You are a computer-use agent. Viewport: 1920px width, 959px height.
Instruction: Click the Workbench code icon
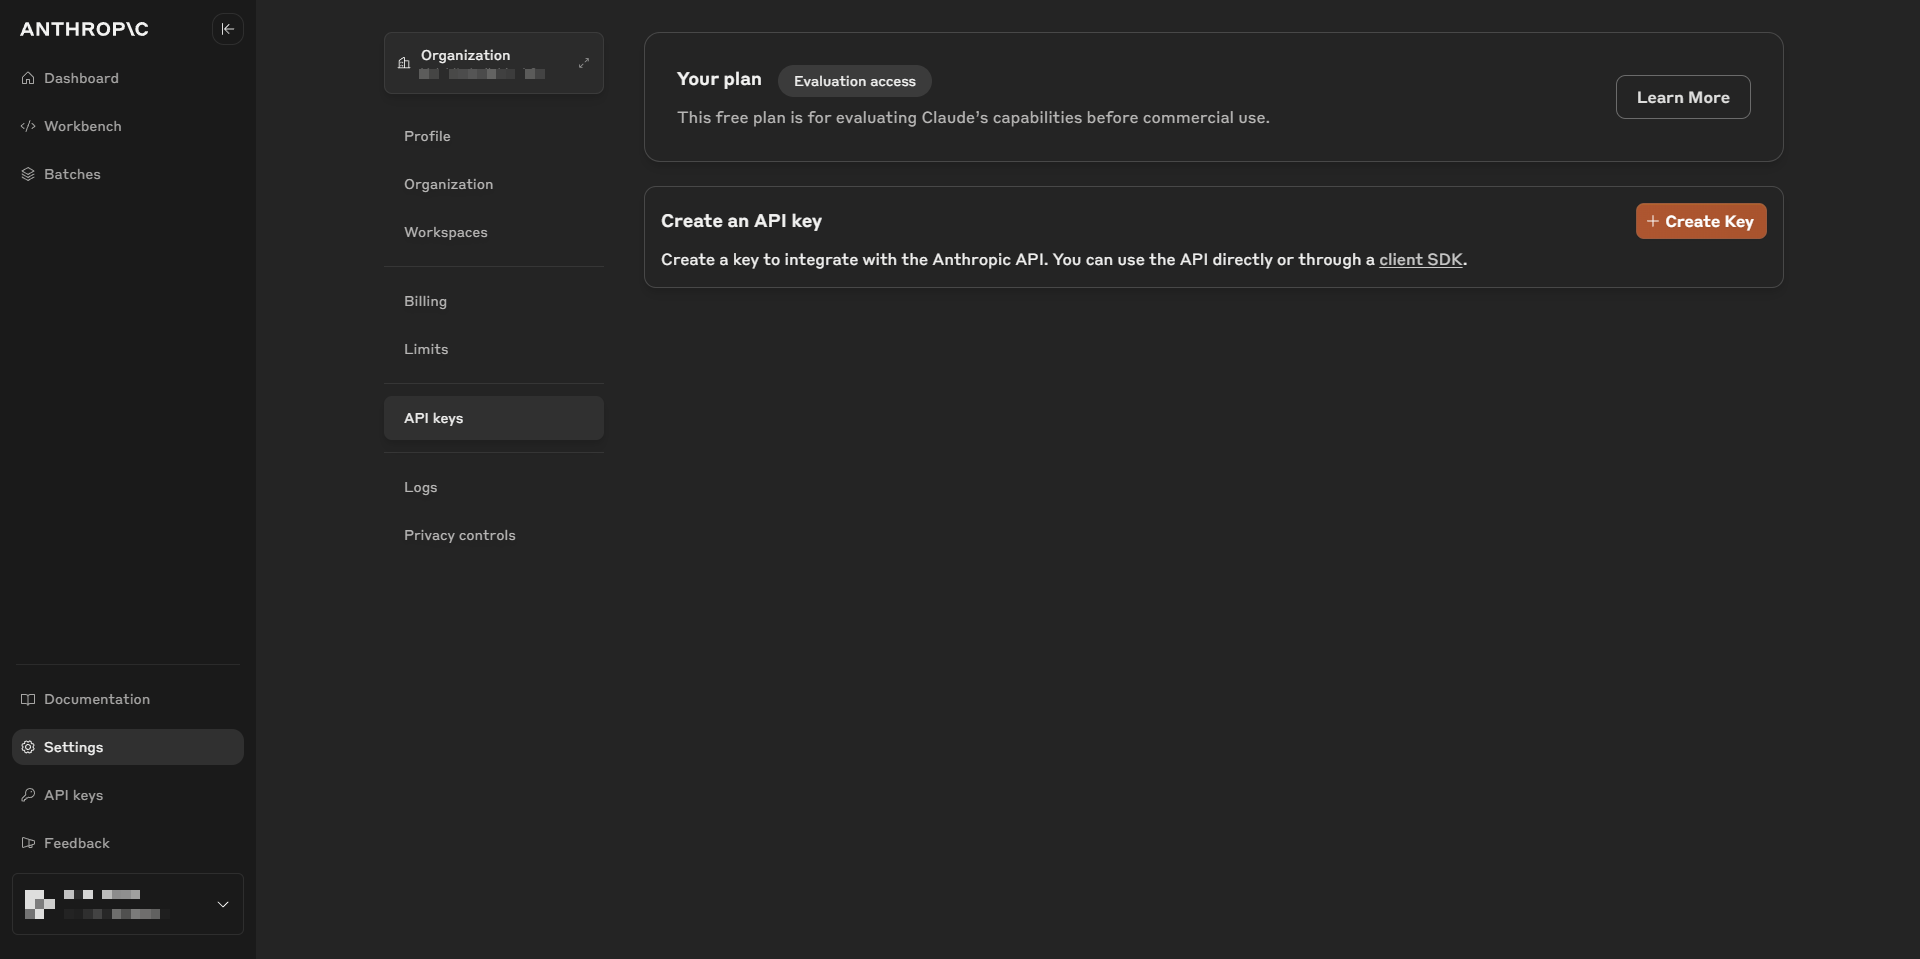pyautogui.click(x=28, y=126)
